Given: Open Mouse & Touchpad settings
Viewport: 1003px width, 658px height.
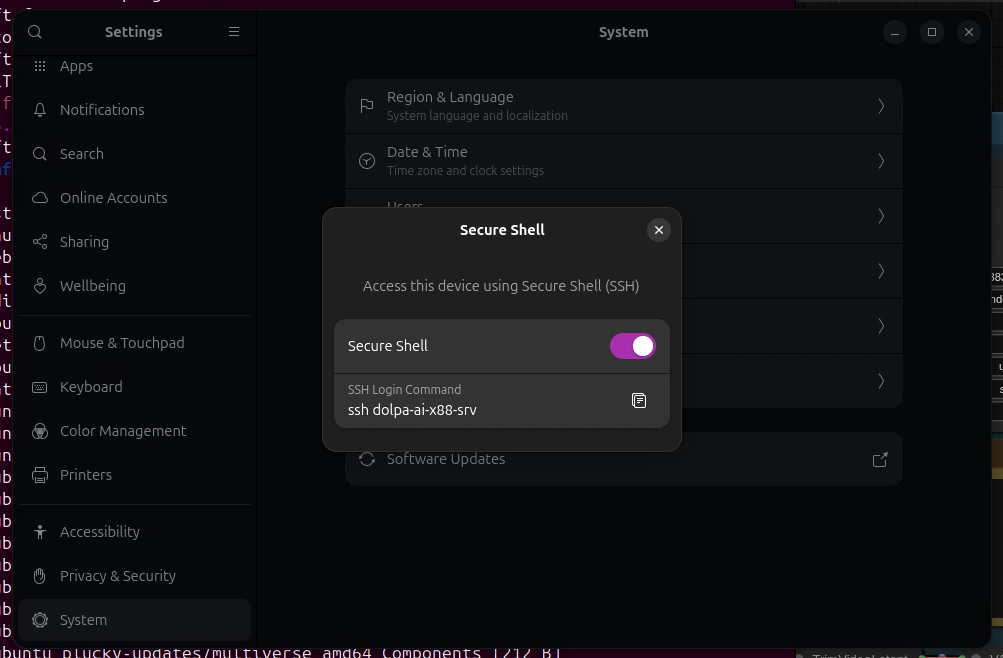Looking at the screenshot, I should (122, 343).
